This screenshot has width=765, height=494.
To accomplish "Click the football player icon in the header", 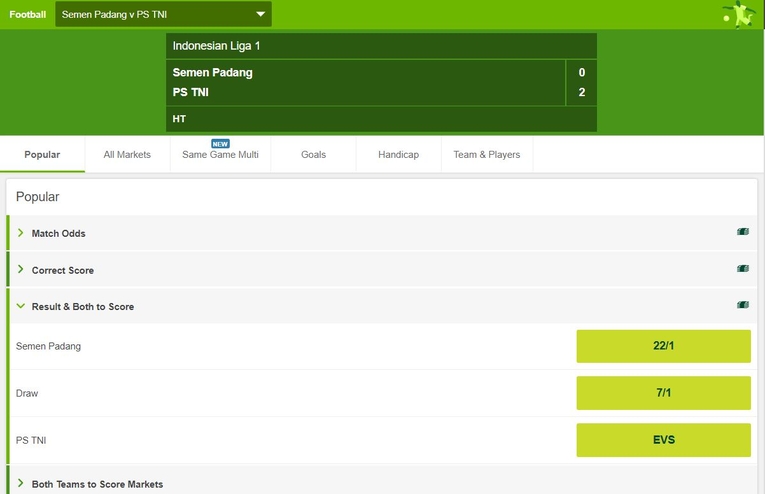I will click(740, 14).
